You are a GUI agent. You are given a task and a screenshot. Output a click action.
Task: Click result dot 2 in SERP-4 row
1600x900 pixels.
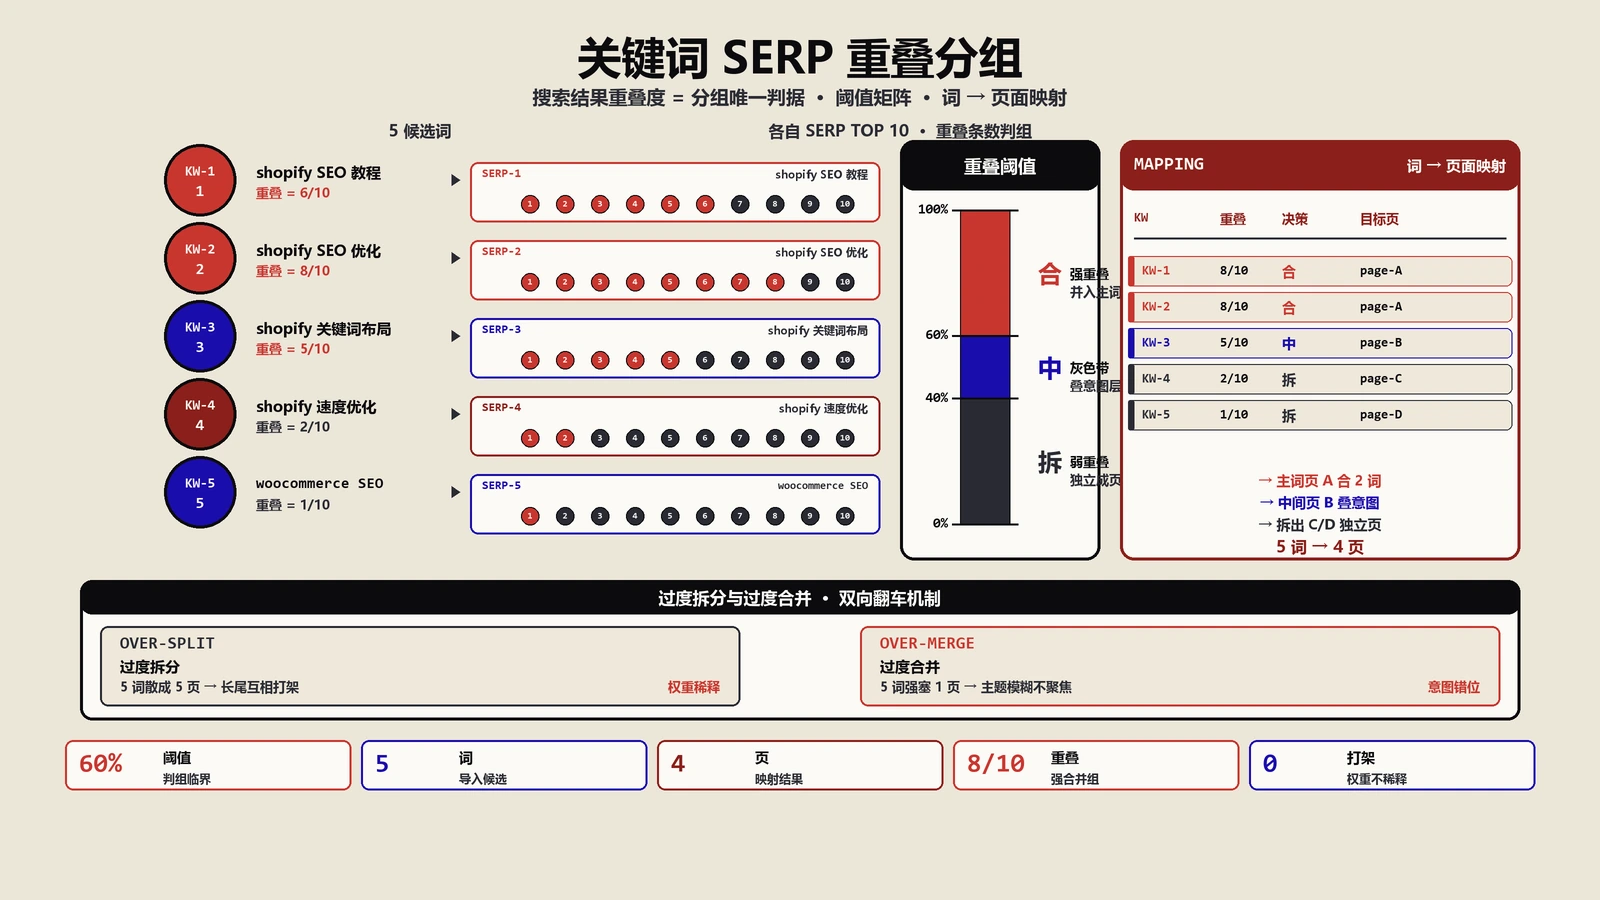(x=565, y=438)
